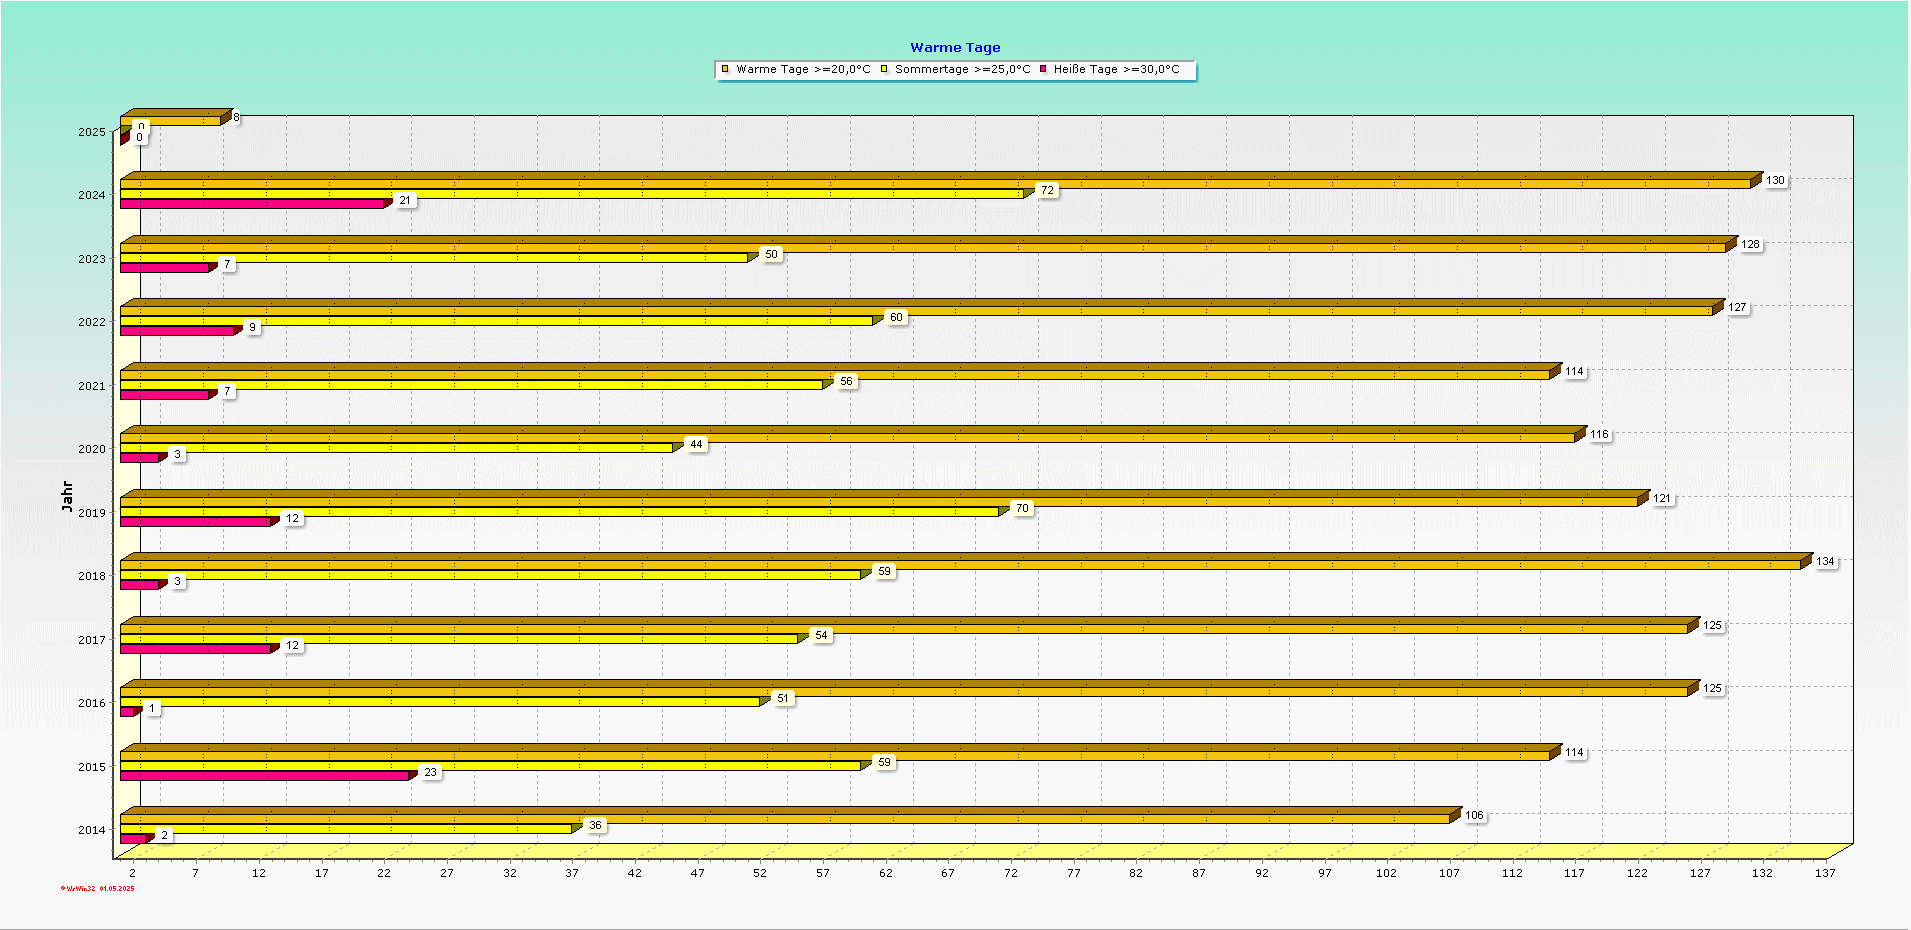Click the year label 2022
Viewport: 1911px width, 930px height.
click(92, 322)
